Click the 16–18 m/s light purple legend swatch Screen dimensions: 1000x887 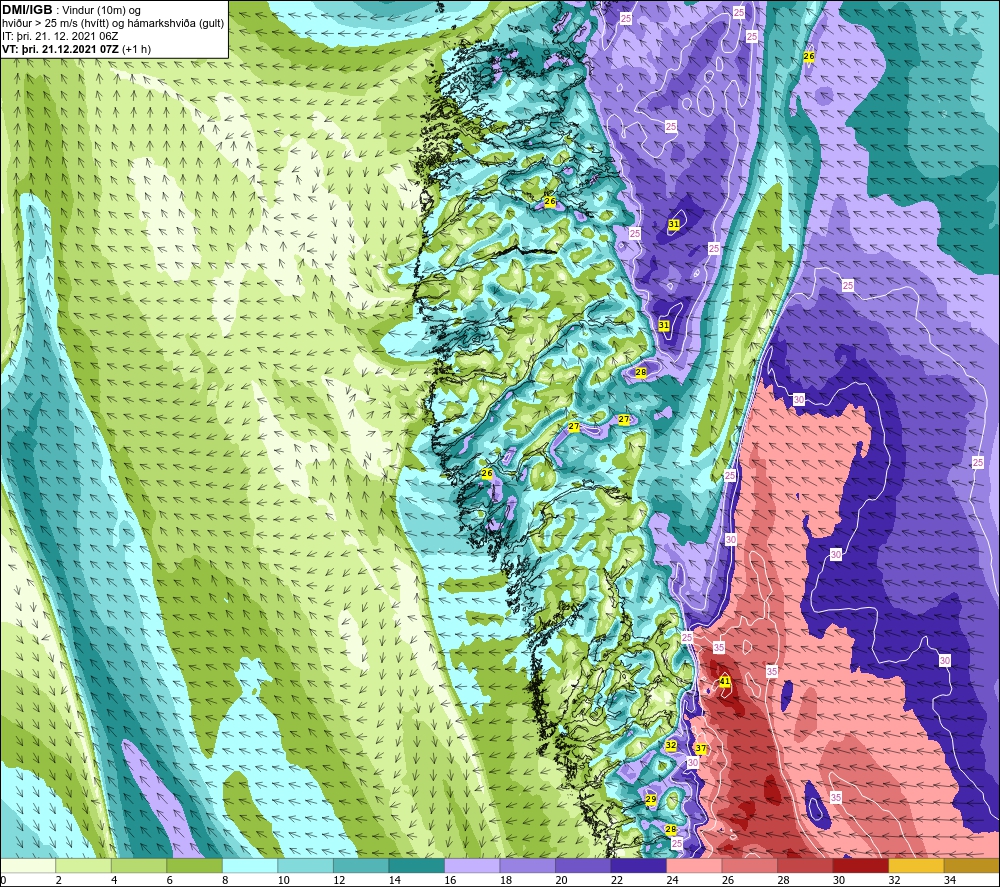[472, 865]
